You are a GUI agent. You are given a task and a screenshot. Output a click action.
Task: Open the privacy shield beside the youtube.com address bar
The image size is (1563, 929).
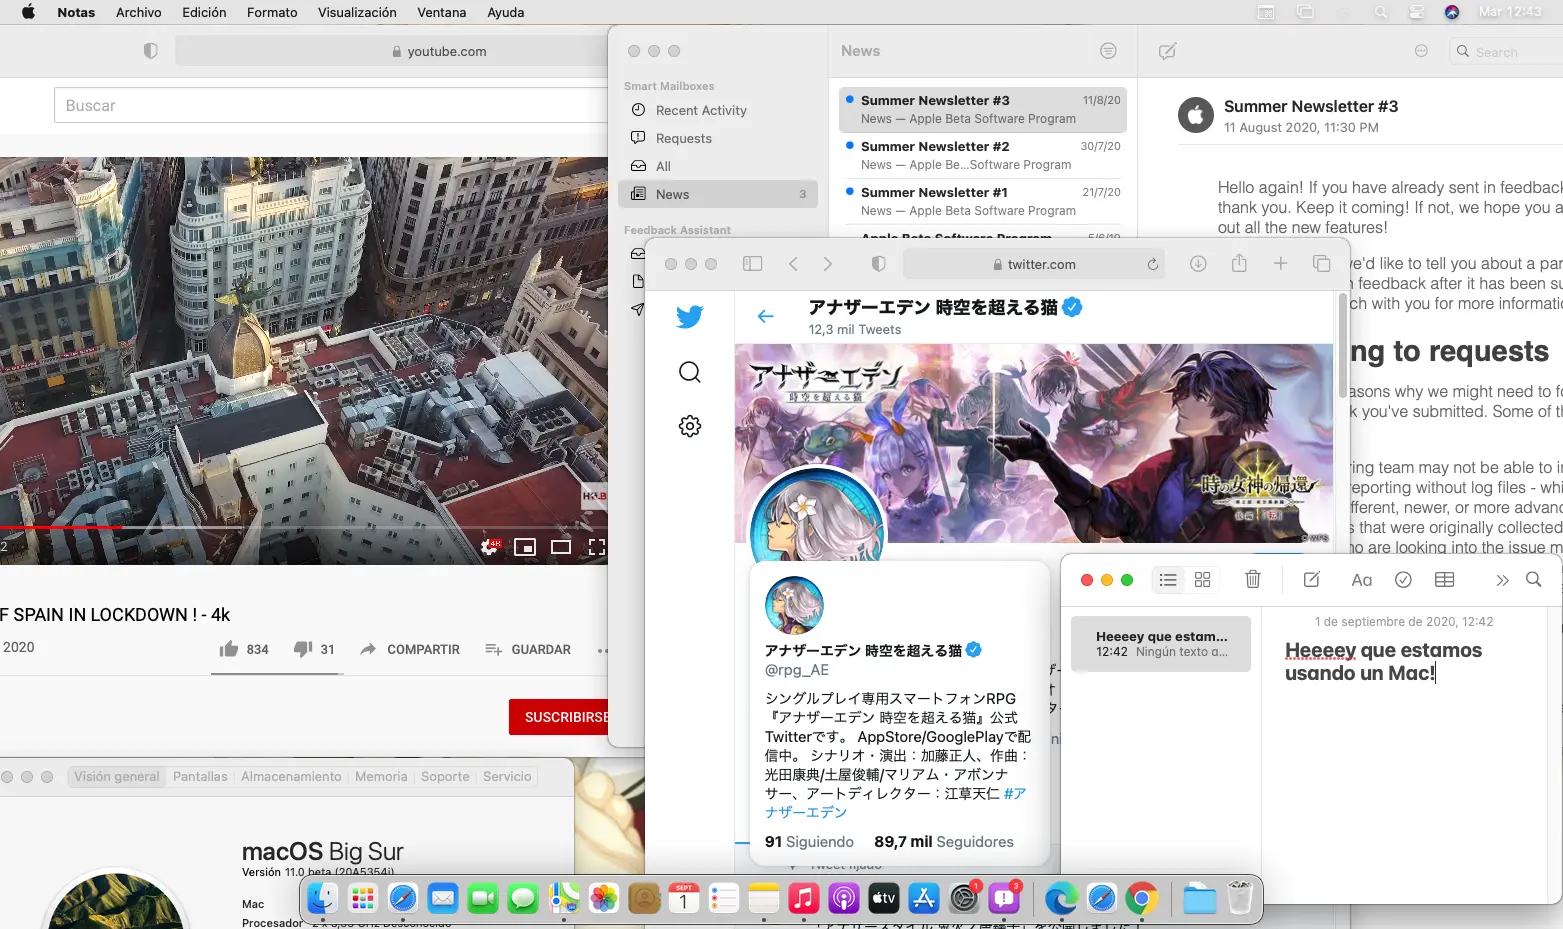click(x=150, y=51)
